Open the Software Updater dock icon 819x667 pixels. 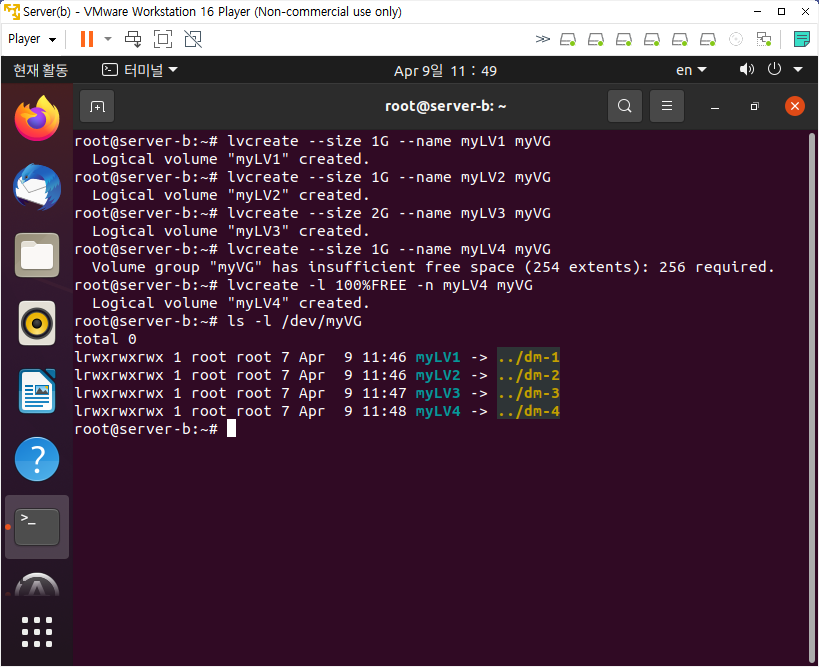point(37,585)
